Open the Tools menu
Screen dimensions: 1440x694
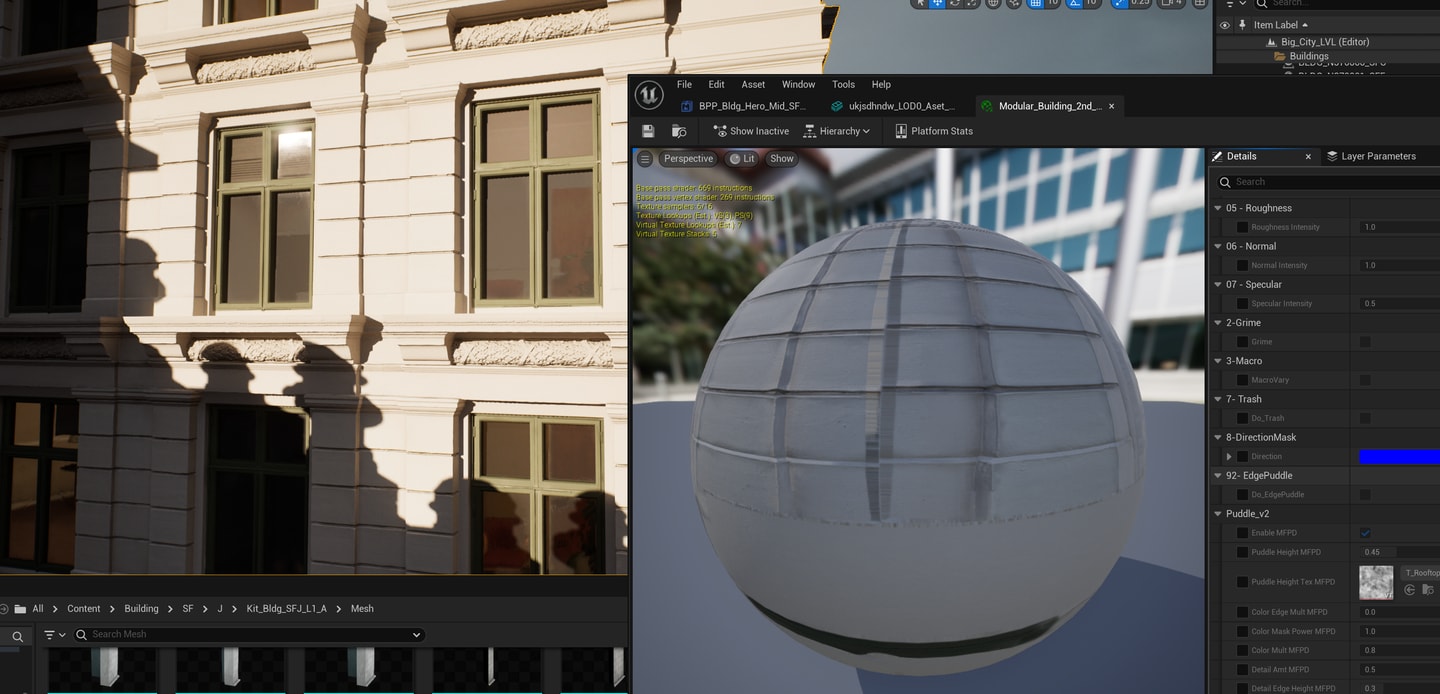(x=843, y=85)
